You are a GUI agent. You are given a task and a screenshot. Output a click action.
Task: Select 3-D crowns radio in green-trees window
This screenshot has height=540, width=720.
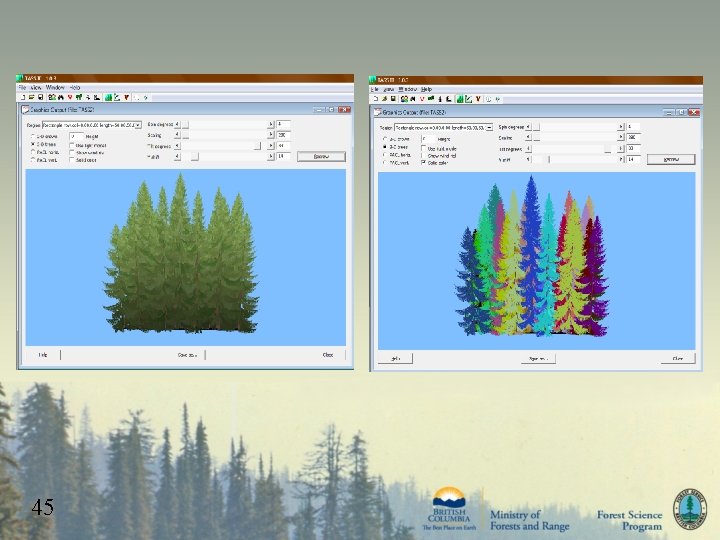[x=33, y=136]
